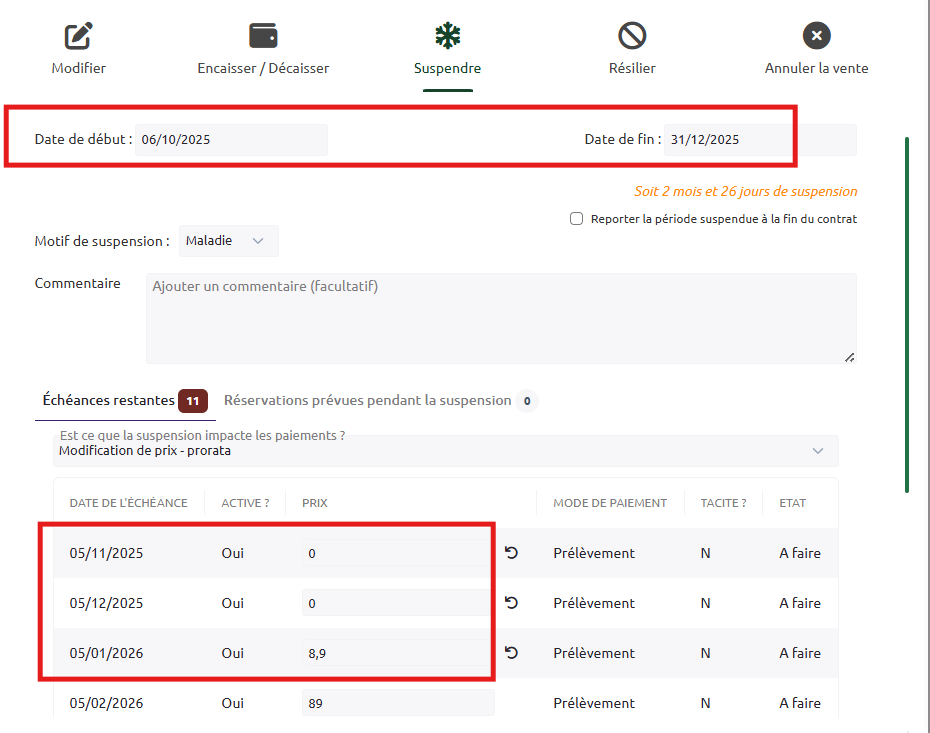Click the Date de fin field 31/12/2025
The height and width of the screenshot is (733, 930).
tap(760, 140)
